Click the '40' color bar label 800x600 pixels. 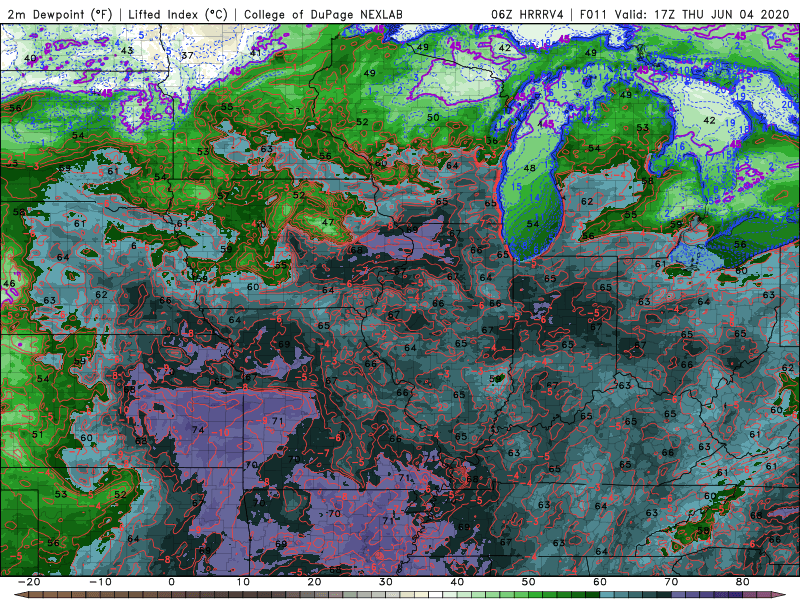pos(457,582)
